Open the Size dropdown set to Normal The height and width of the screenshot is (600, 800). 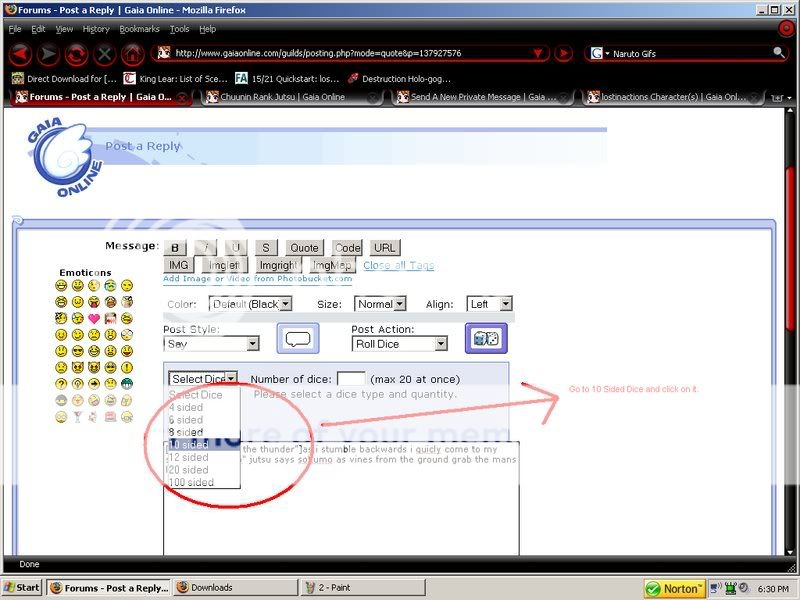click(x=380, y=303)
